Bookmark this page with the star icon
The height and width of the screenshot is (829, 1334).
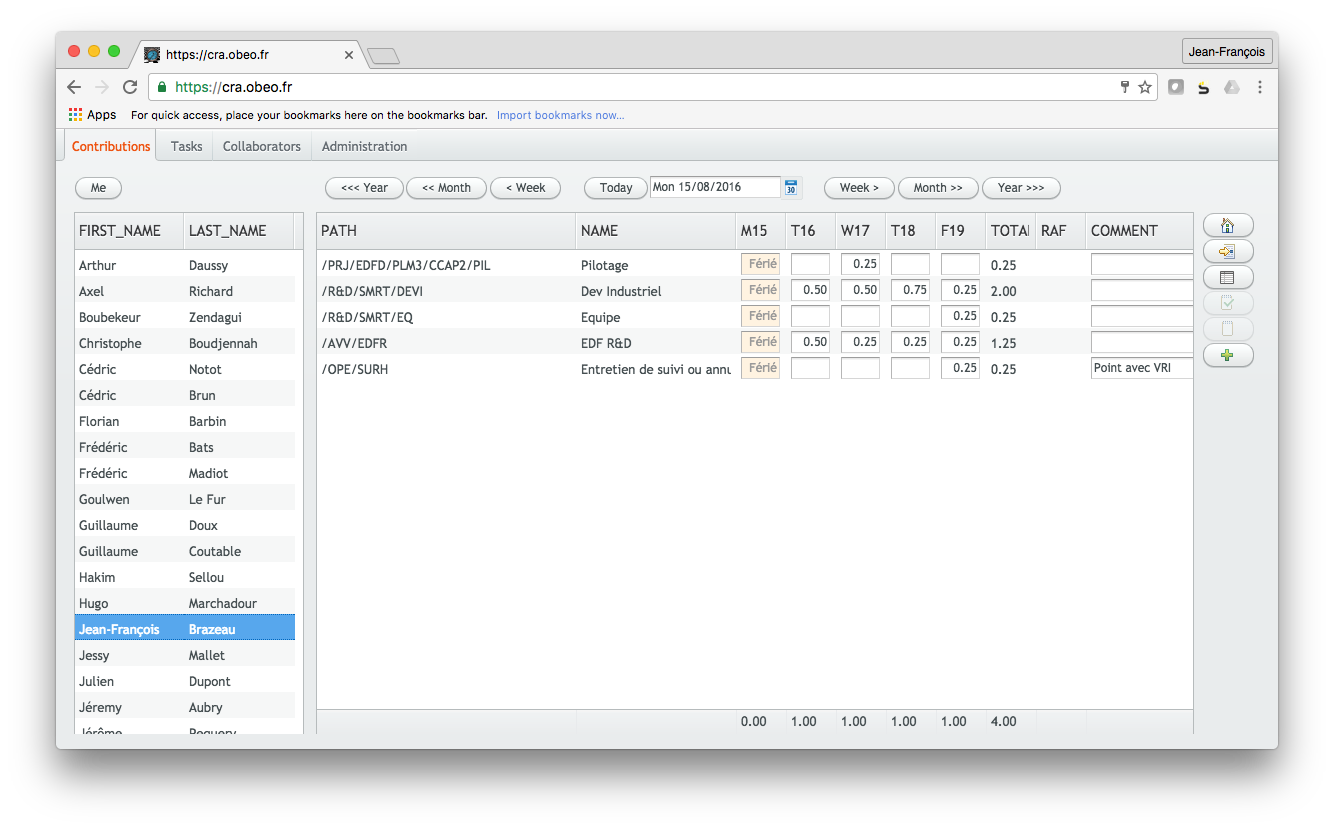[1145, 87]
